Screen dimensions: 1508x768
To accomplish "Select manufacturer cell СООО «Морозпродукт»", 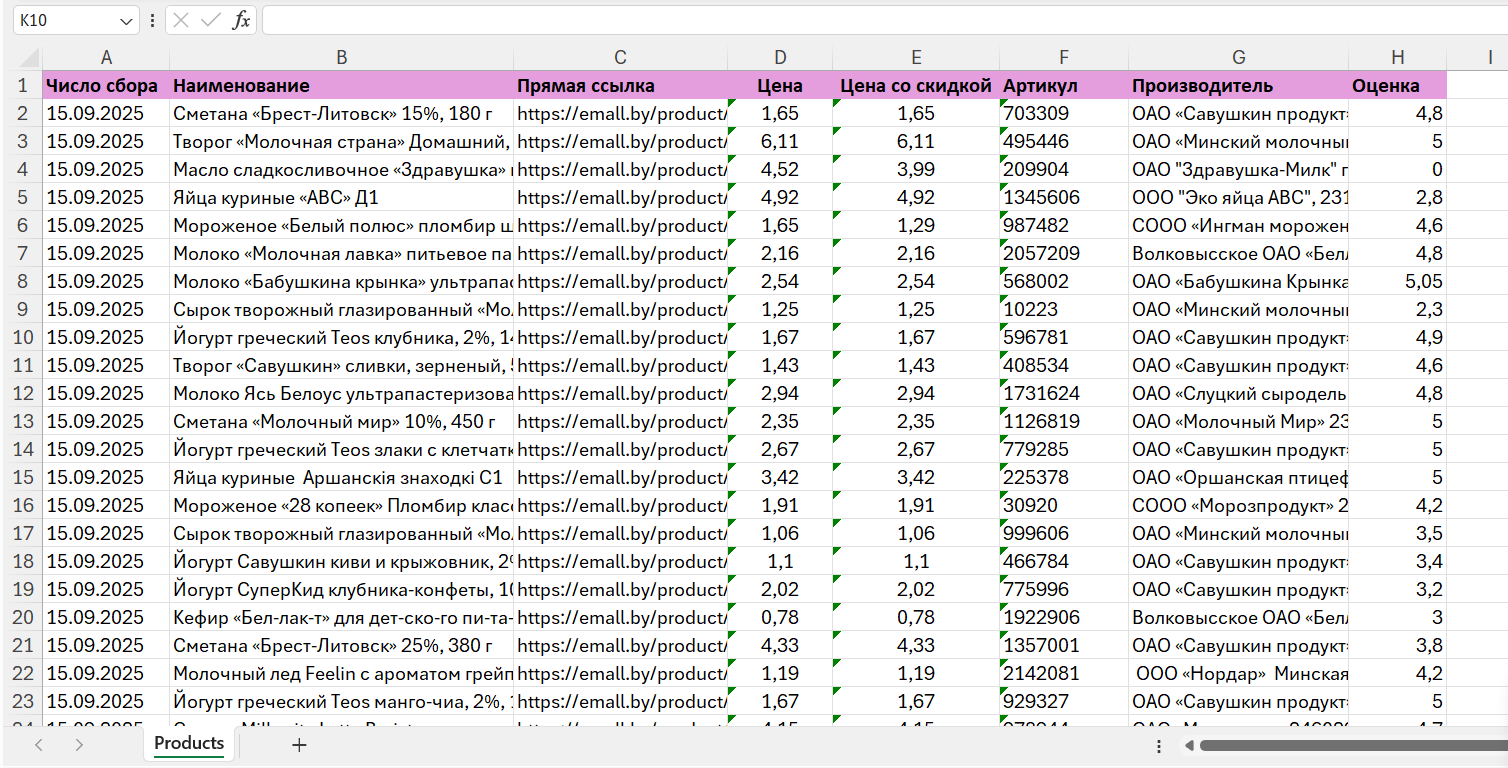I will point(1239,505).
